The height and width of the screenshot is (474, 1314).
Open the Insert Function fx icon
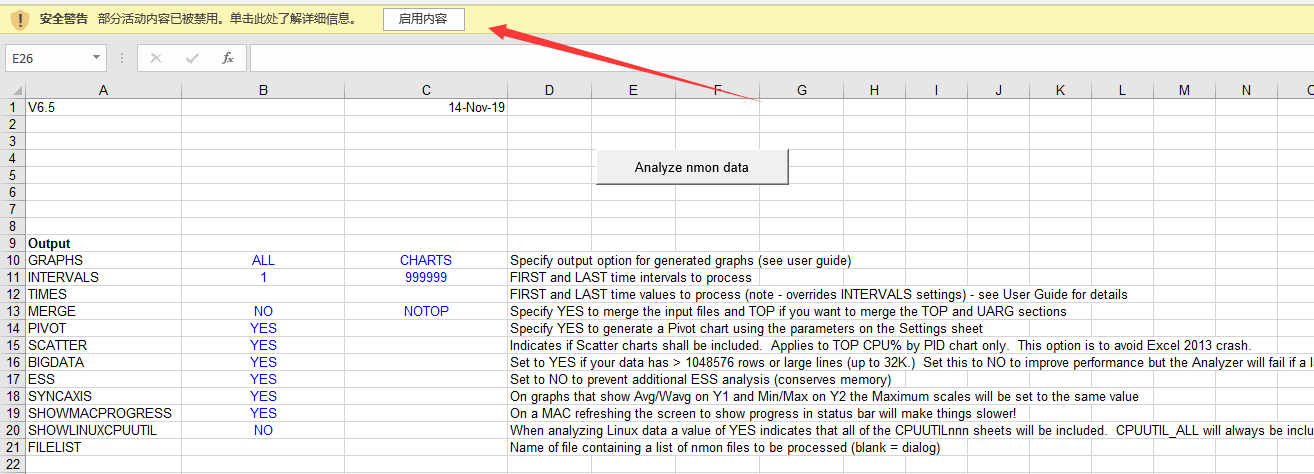coord(227,58)
